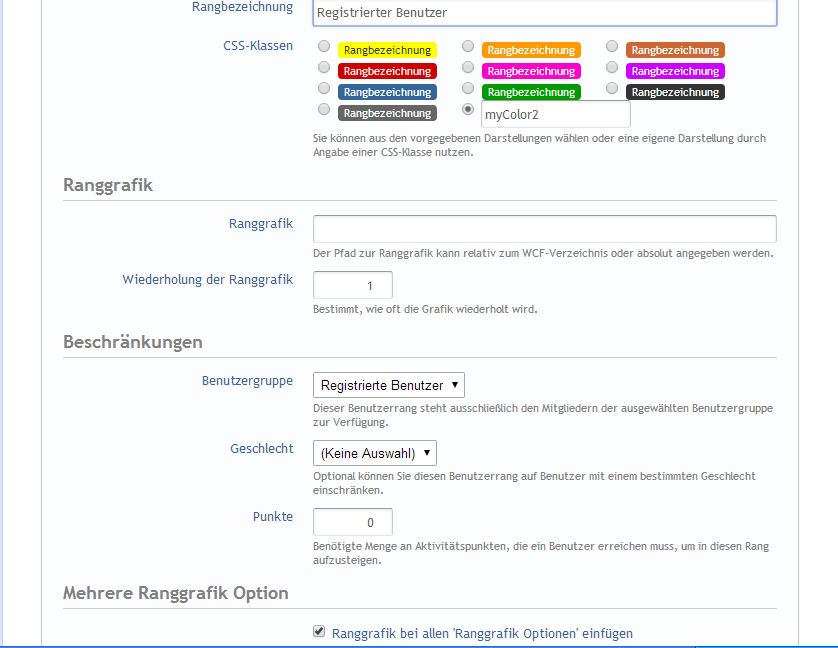Select the purple Rangbezeichnung radio button
Image resolution: width=838 pixels, height=648 pixels.
click(612, 68)
